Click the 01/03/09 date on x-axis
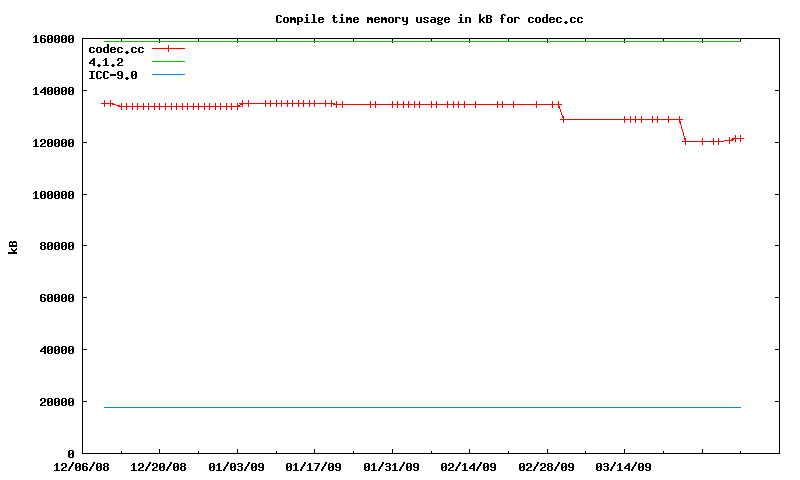 [x=237, y=467]
